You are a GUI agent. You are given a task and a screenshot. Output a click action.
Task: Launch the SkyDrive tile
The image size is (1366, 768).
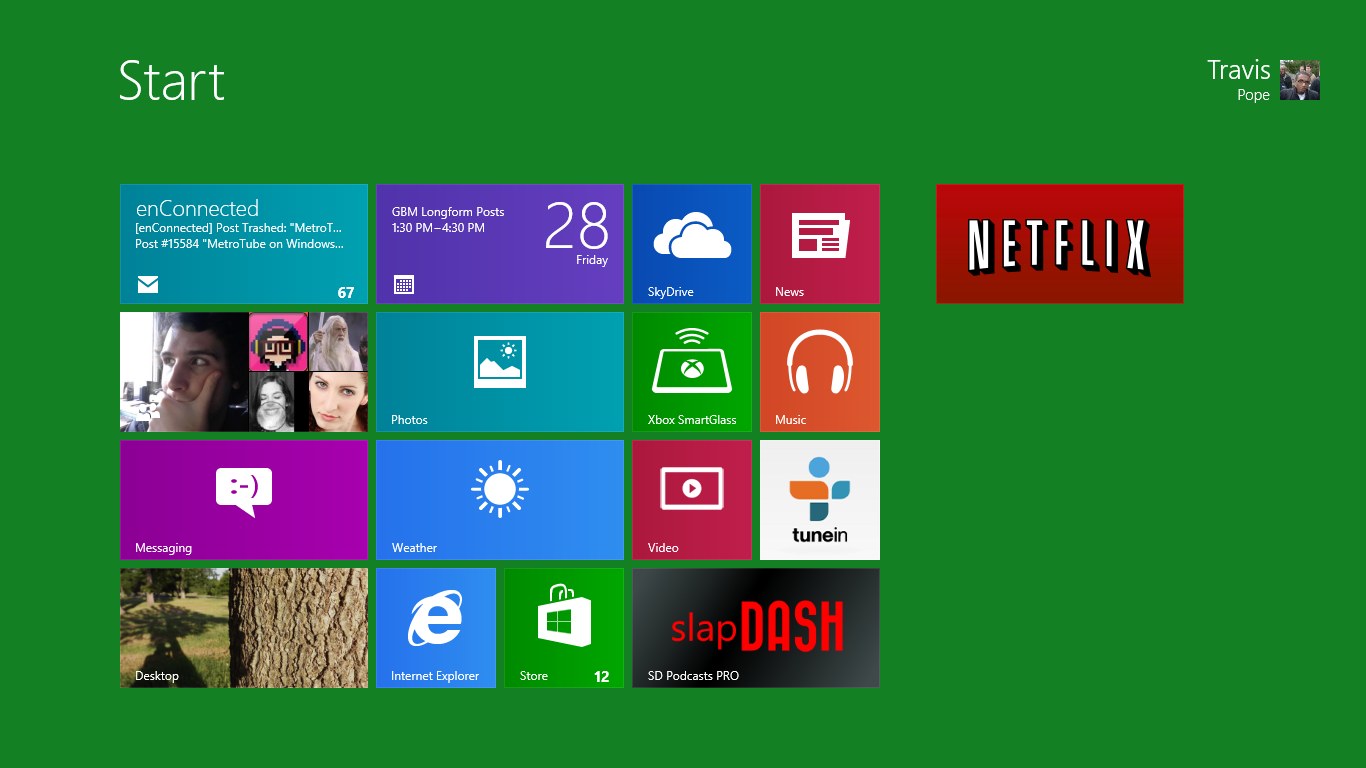(692, 244)
